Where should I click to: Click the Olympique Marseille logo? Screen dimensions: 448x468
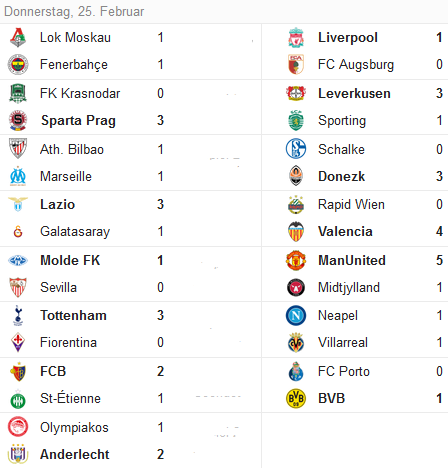pos(18,176)
